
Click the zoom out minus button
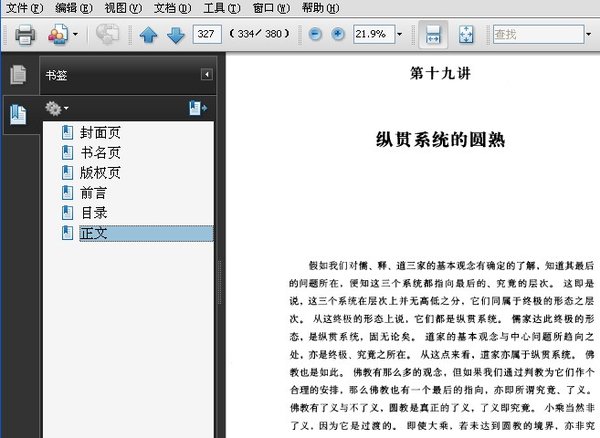pyautogui.click(x=315, y=35)
